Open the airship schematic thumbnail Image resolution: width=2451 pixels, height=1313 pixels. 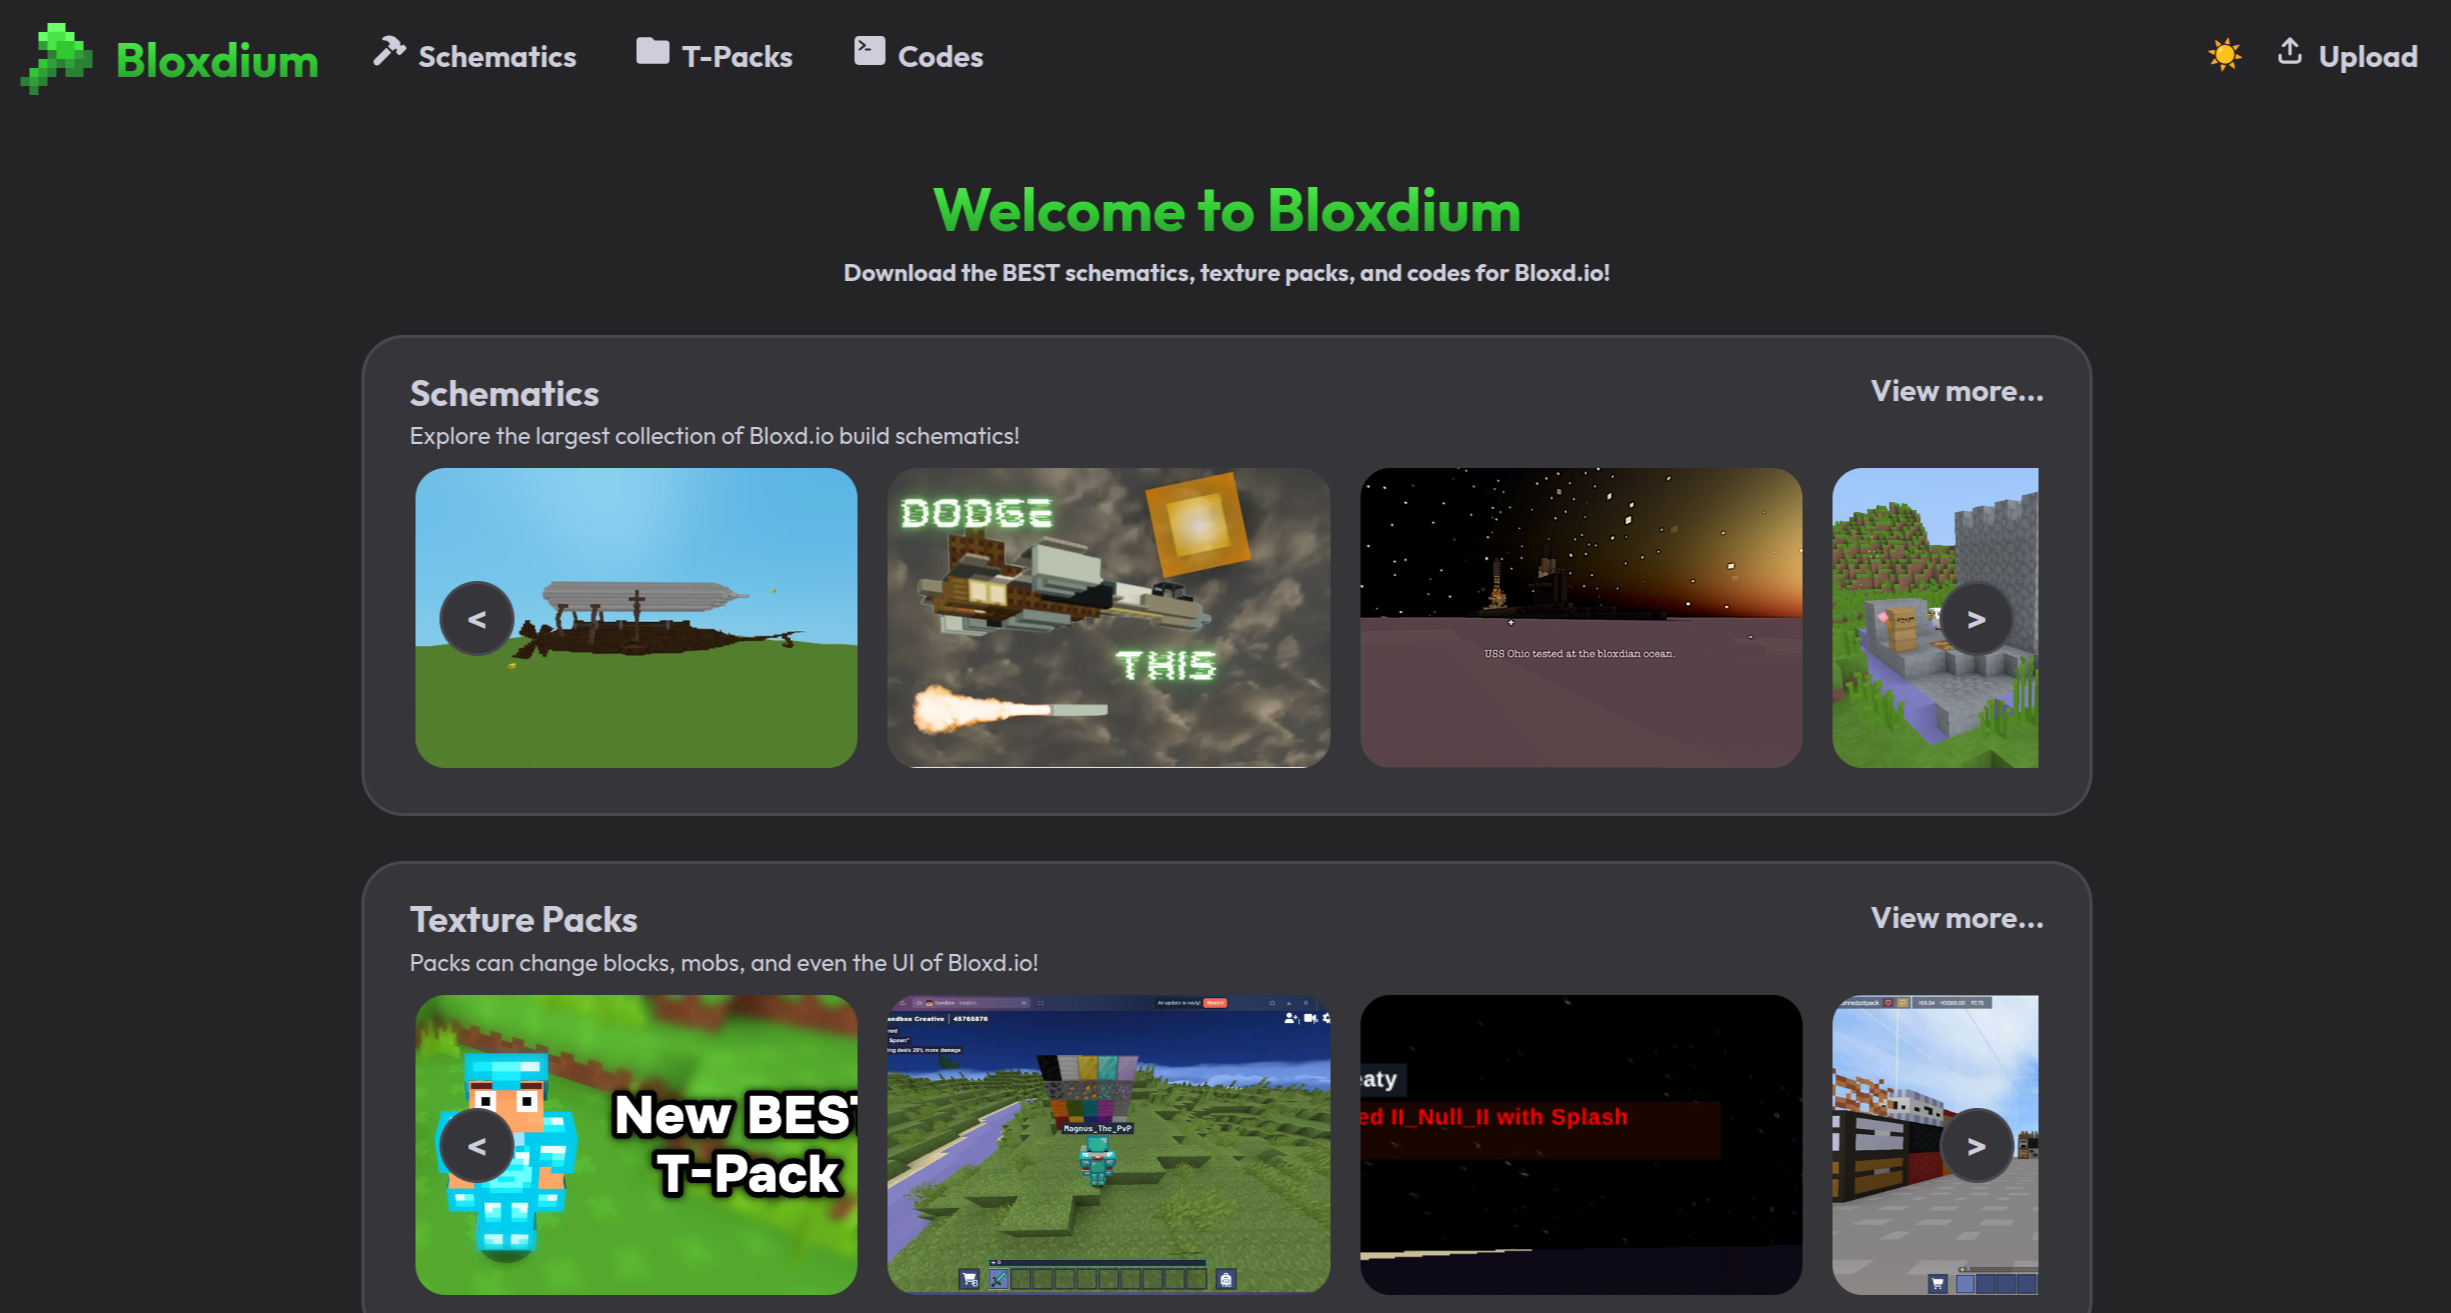click(636, 618)
